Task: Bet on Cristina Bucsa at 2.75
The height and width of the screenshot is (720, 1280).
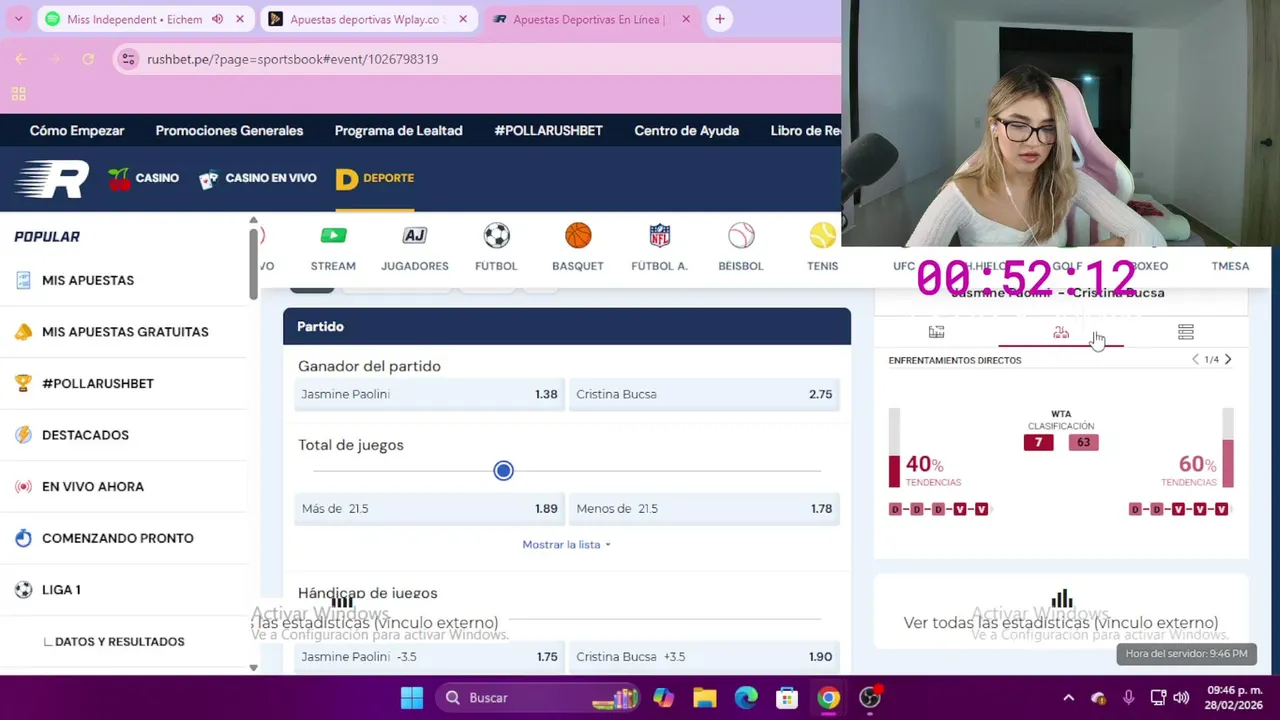Action: (704, 394)
